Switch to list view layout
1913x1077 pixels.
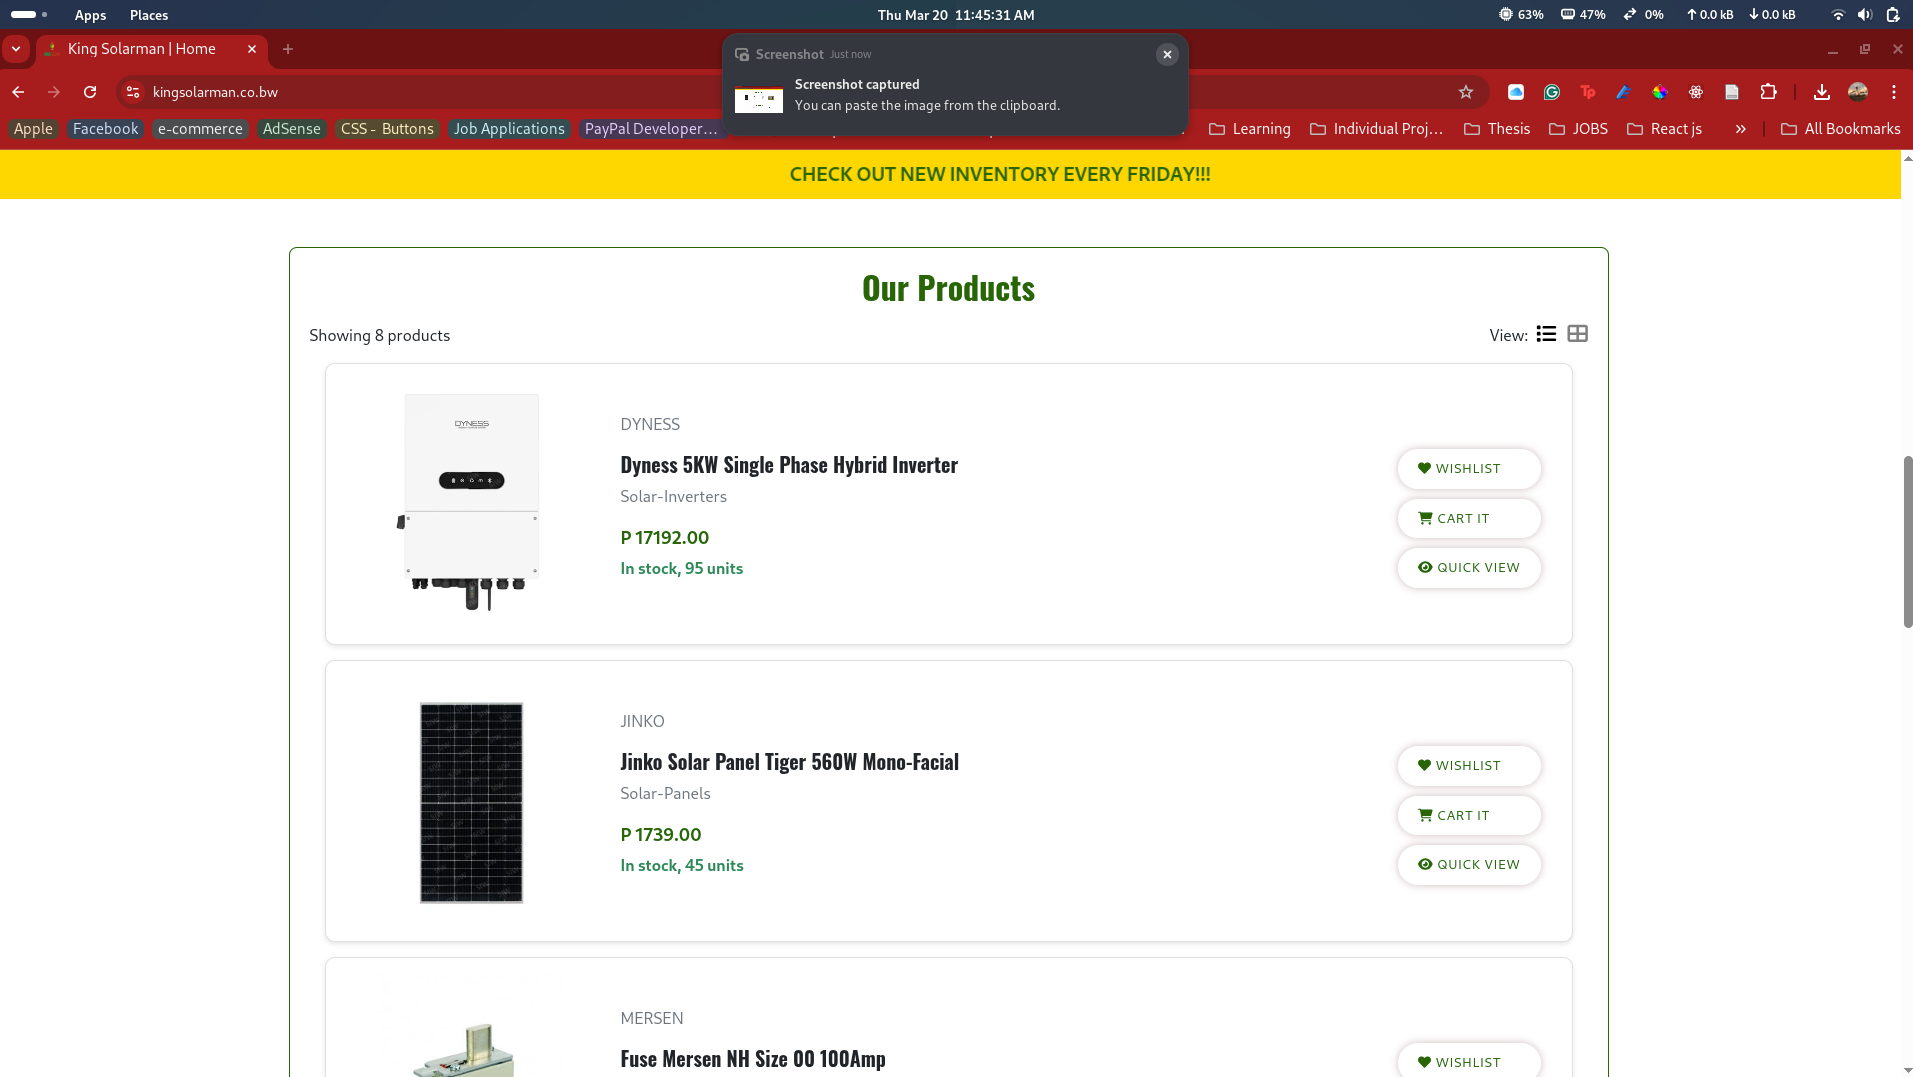tap(1546, 334)
